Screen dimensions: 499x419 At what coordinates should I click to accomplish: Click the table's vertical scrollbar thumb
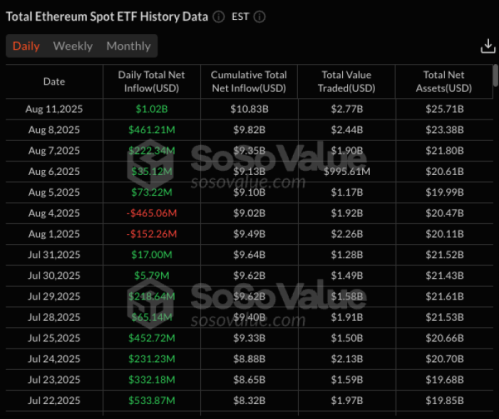tap(496, 75)
